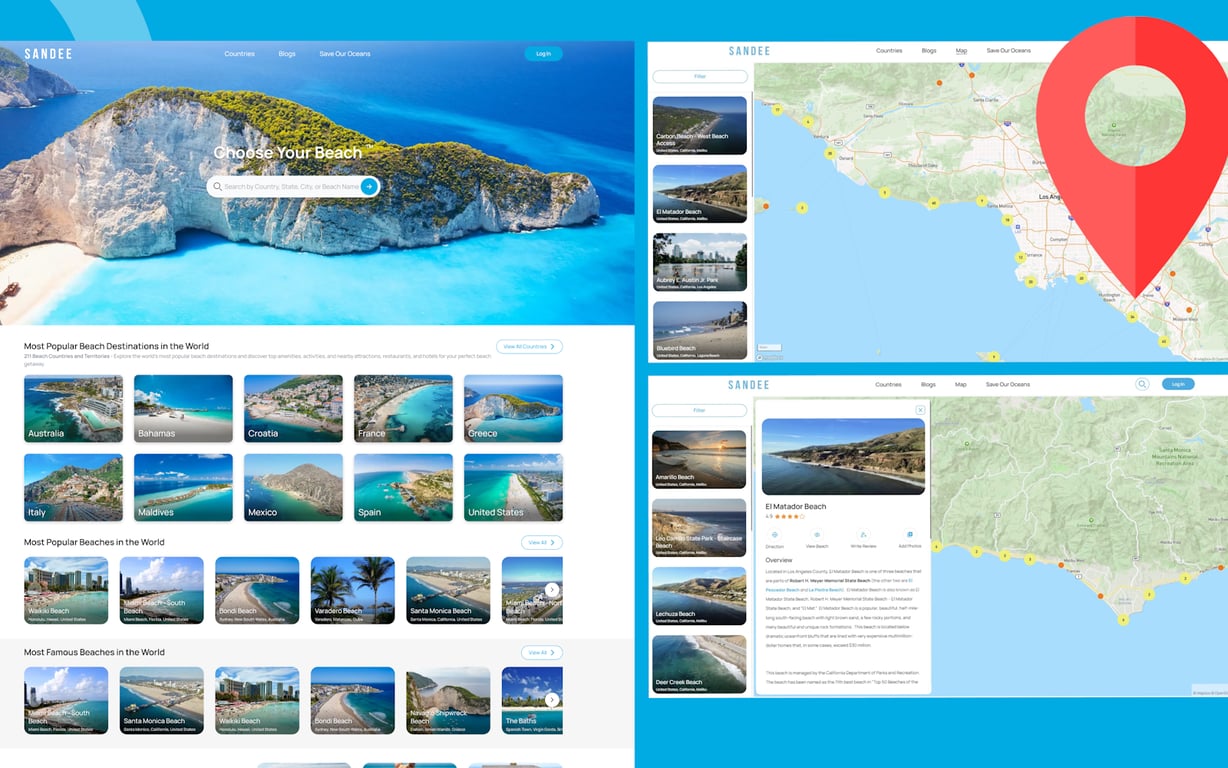Open the Filter button on the El Matador page
This screenshot has height=768, width=1228.
click(700, 410)
